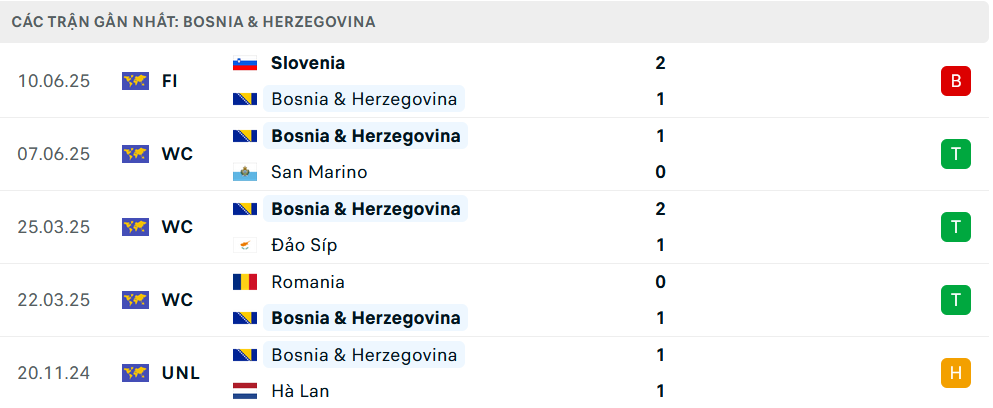Click the green T badge for 22.03.25 match
The width and height of the screenshot is (993, 408).
tap(956, 300)
